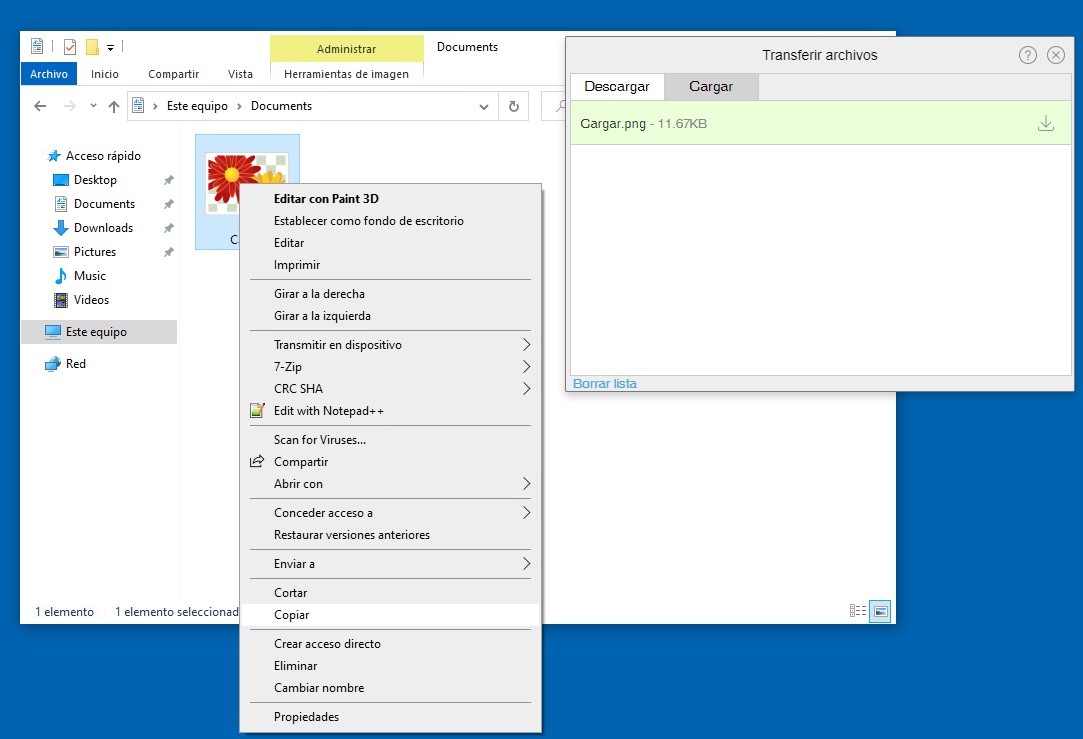Open the Vista ribbon tab
This screenshot has height=739, width=1083.
(x=240, y=74)
